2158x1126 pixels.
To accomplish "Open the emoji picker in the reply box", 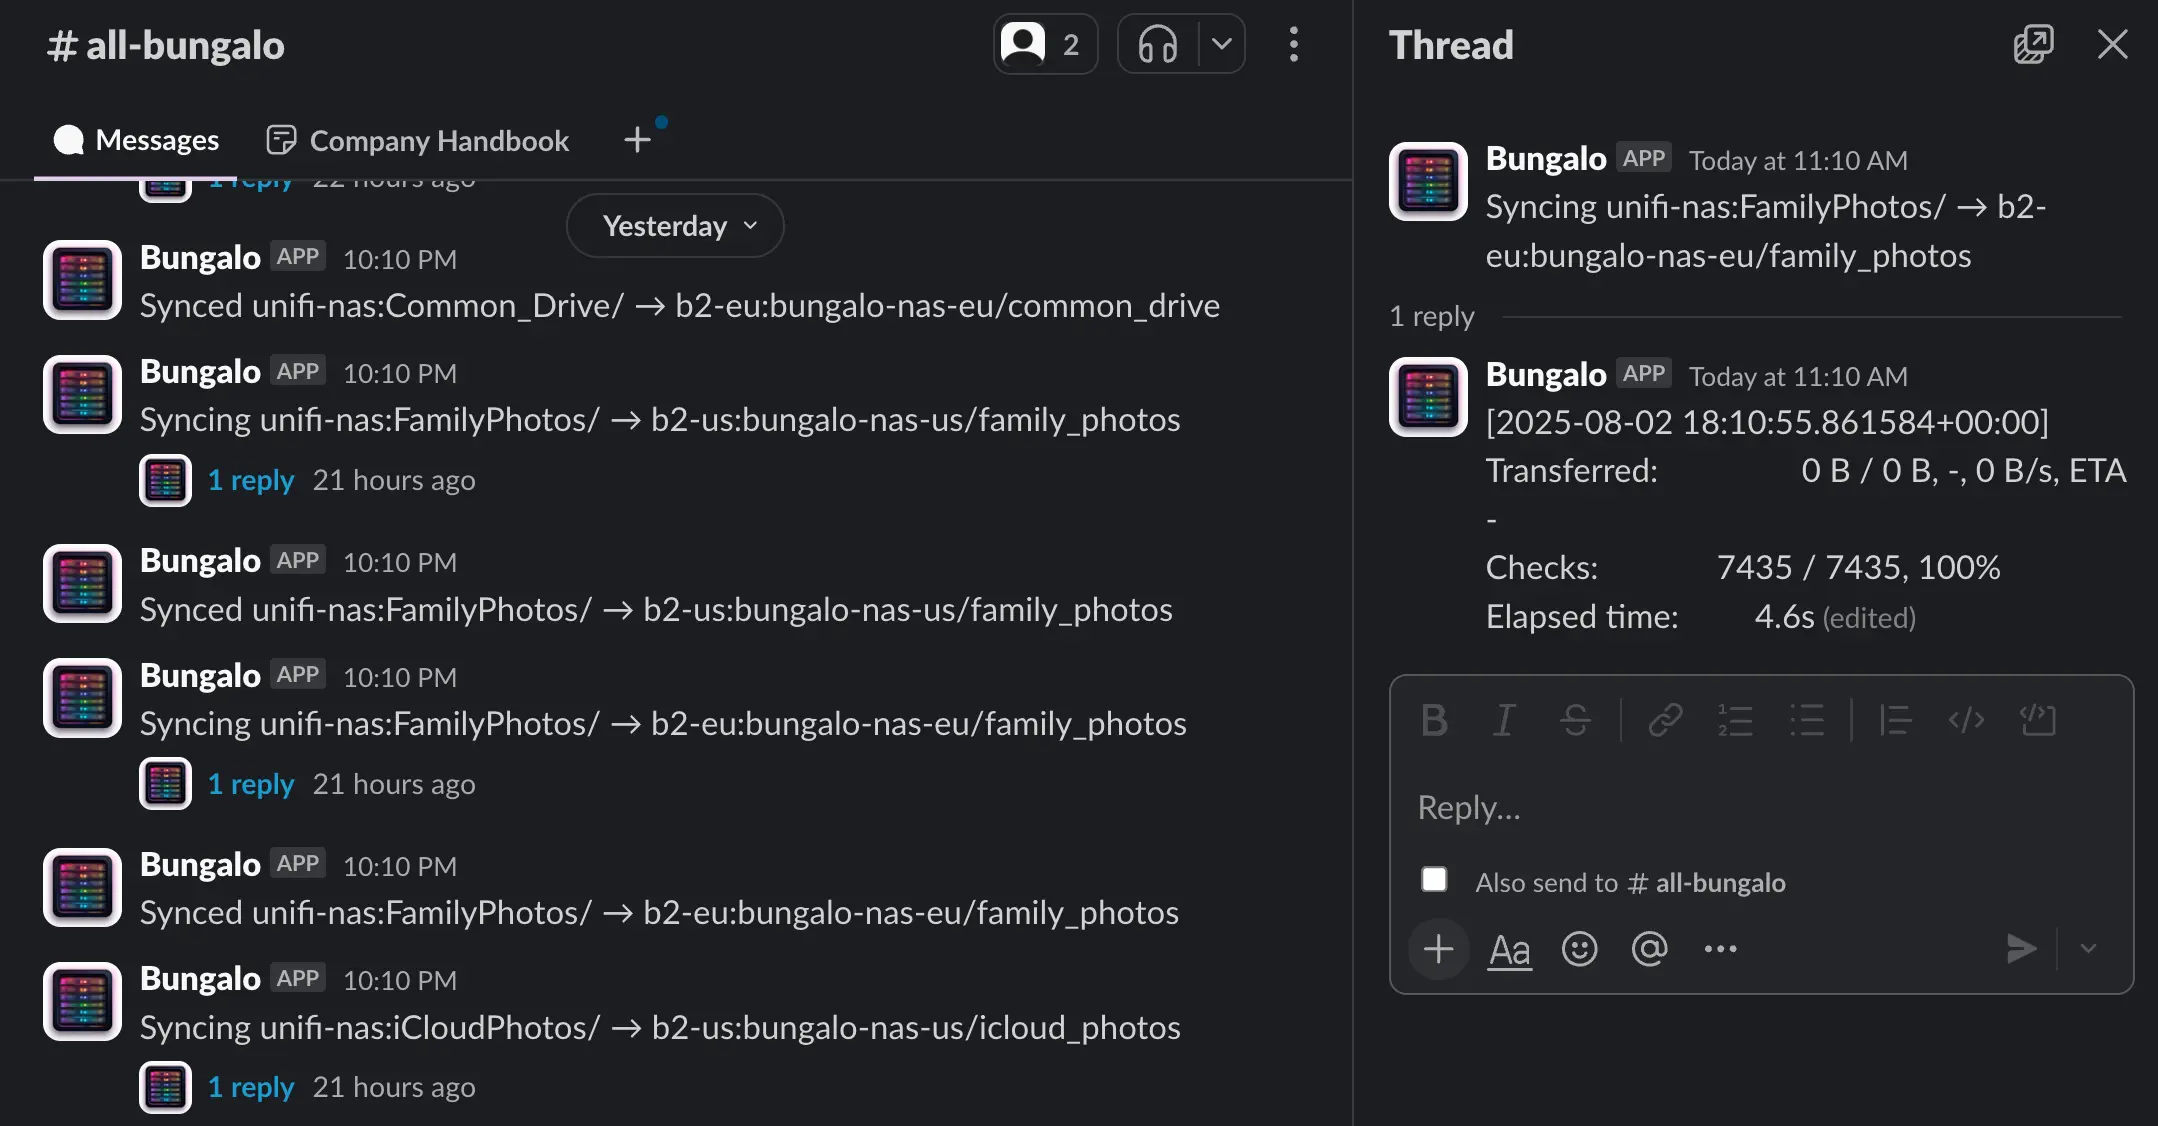I will click(x=1578, y=948).
